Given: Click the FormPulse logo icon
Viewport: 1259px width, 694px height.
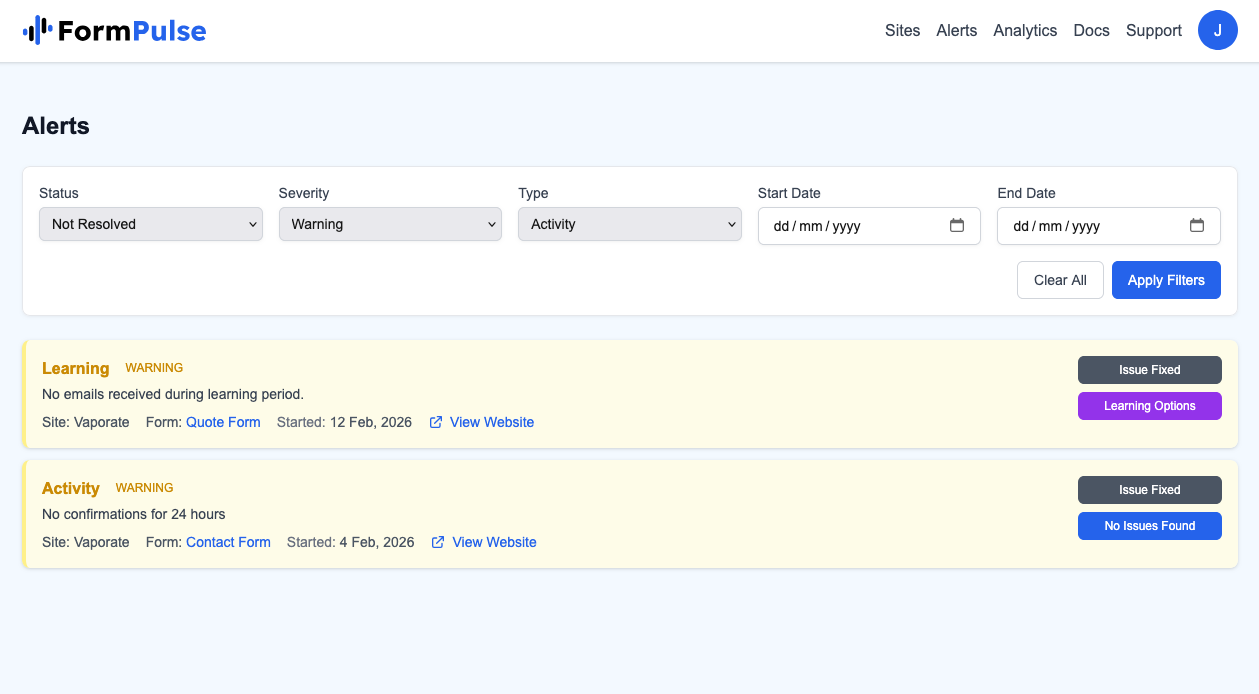Looking at the screenshot, I should click(x=37, y=31).
